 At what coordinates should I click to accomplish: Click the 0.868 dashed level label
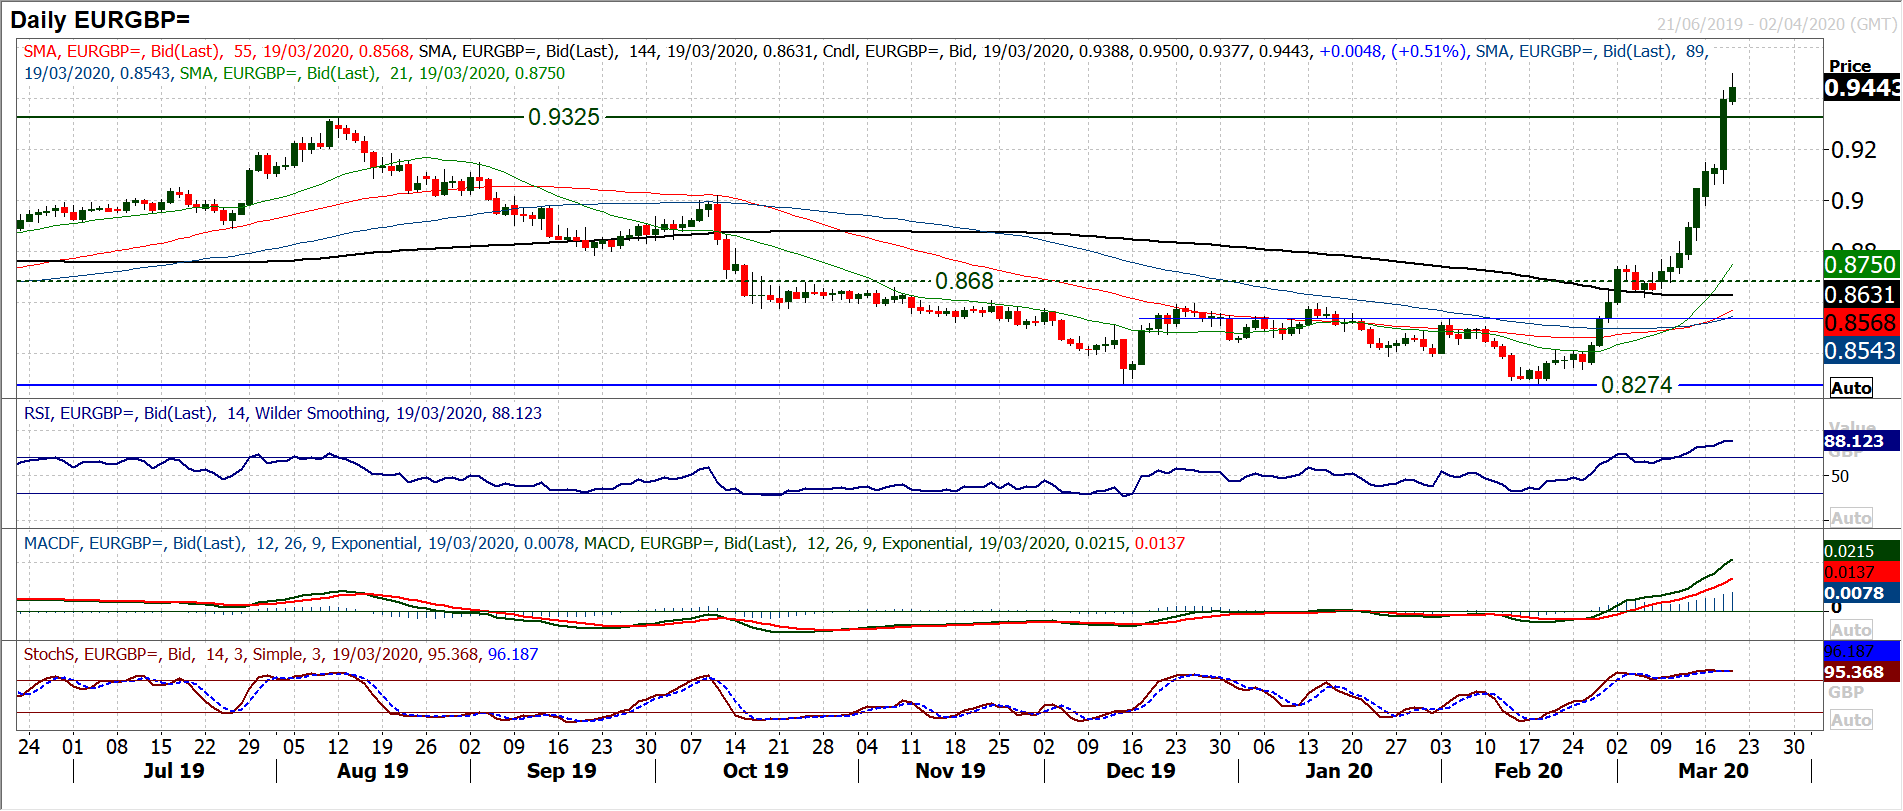click(964, 281)
